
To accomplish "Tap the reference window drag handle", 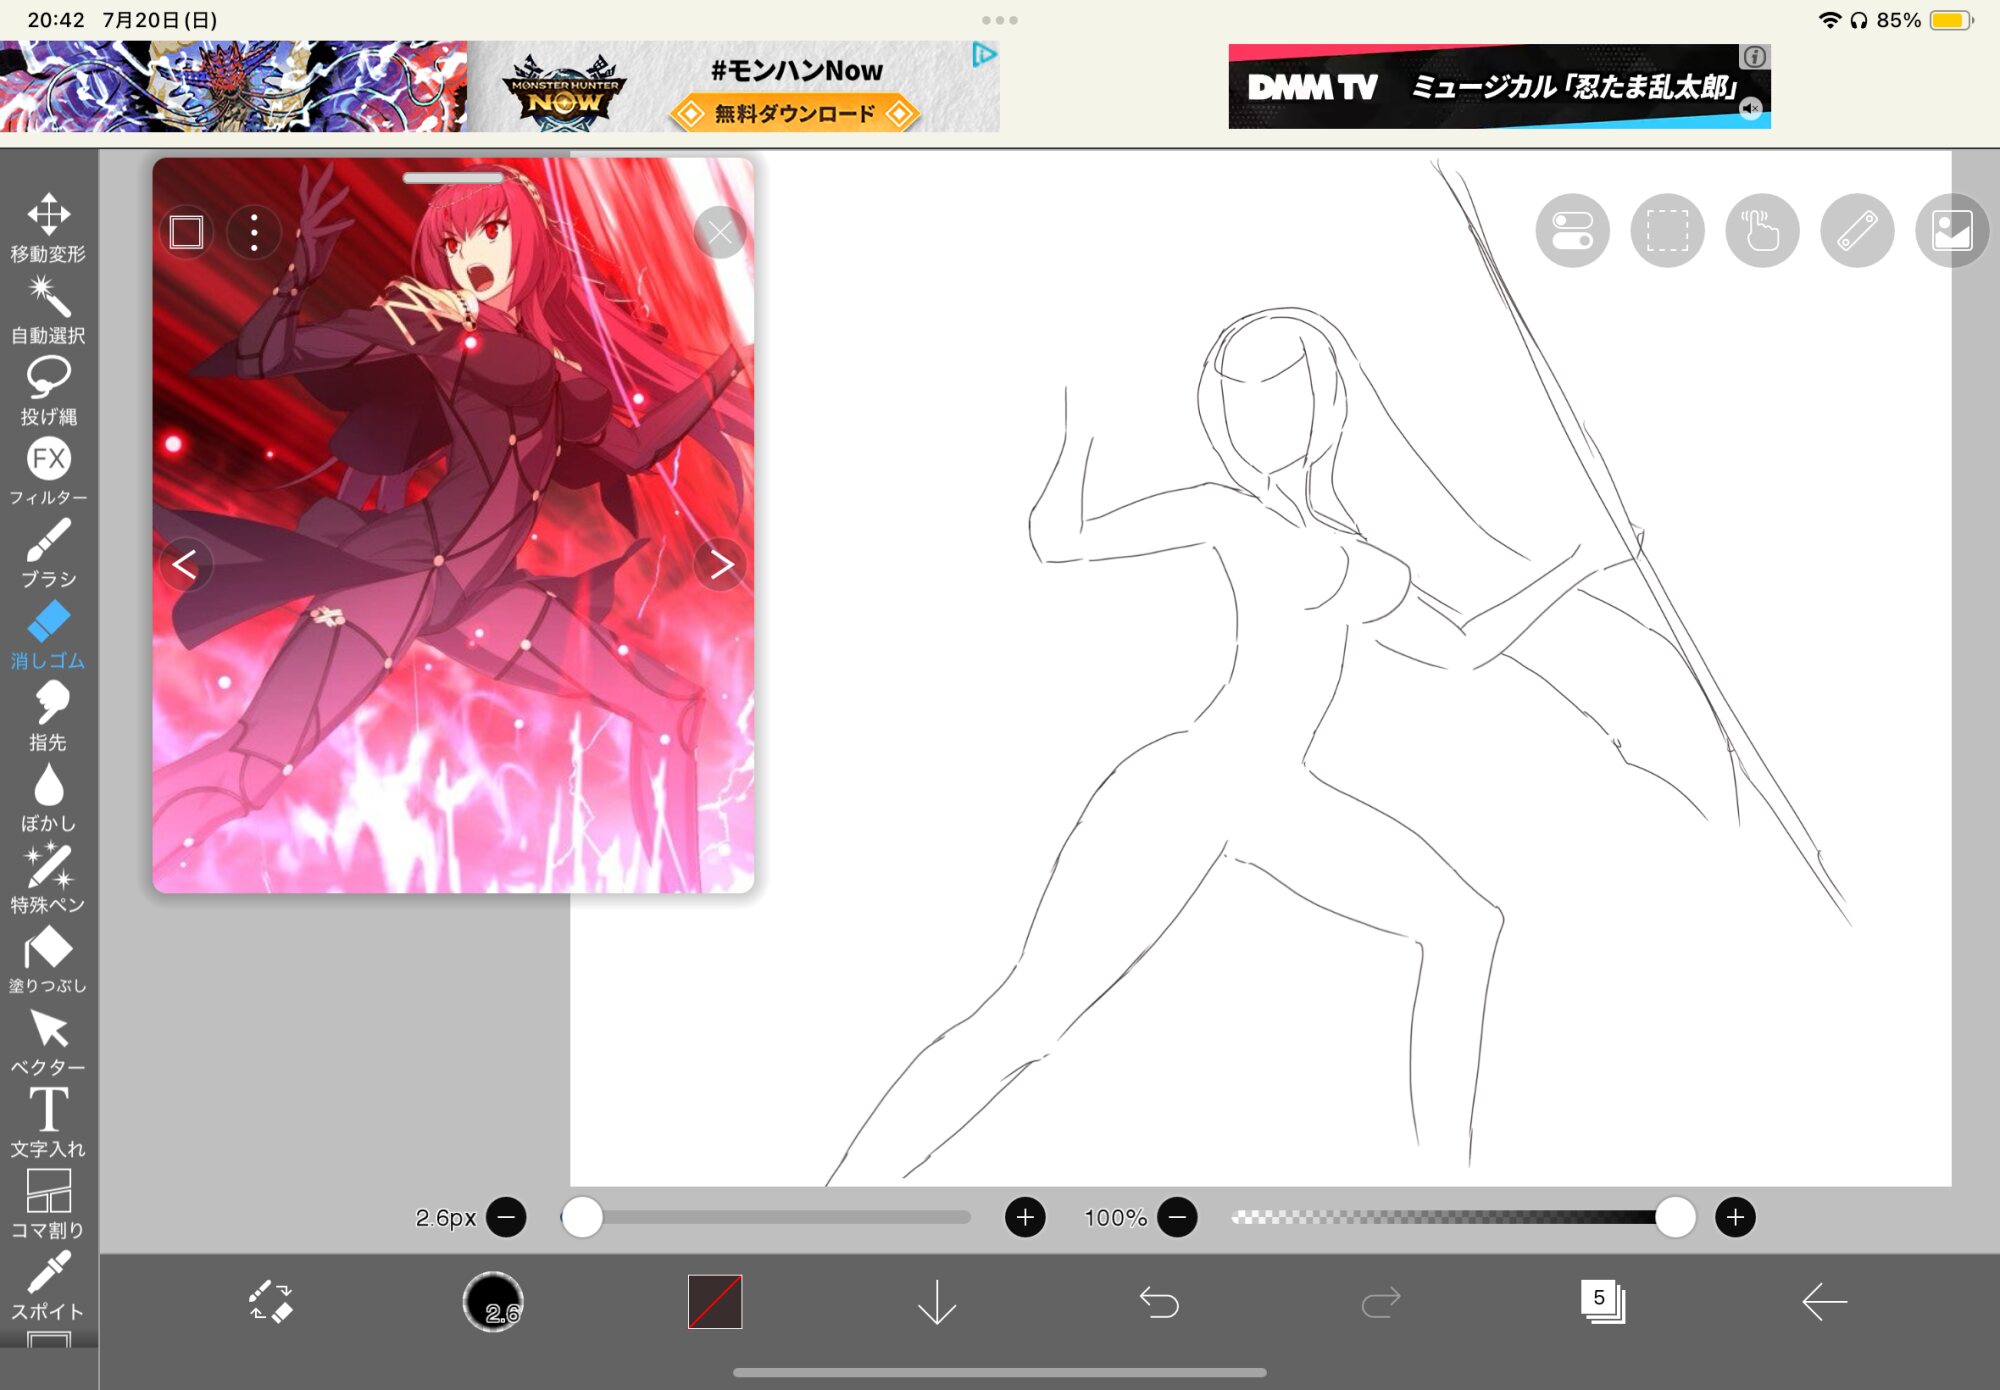I will (x=453, y=178).
